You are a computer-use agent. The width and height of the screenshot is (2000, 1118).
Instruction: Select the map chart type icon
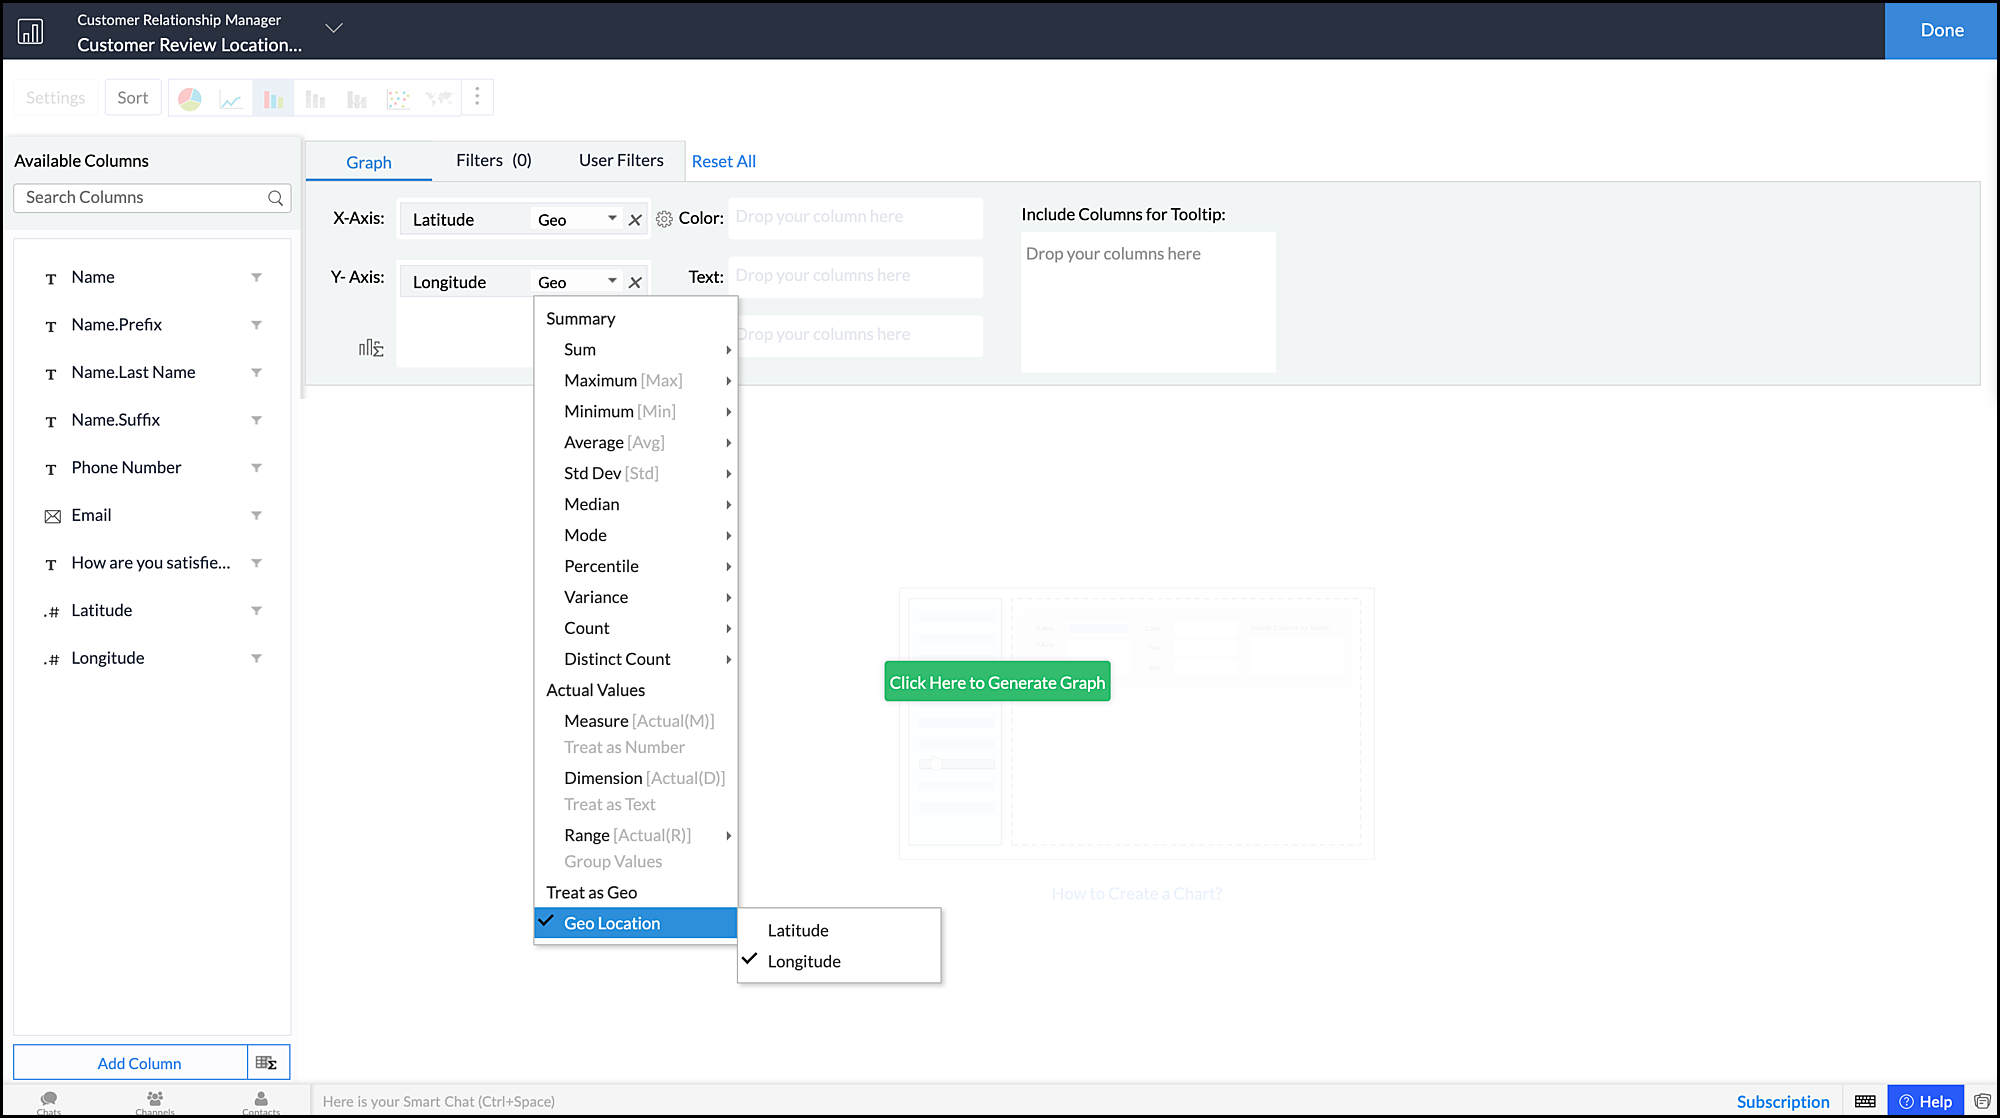tap(438, 98)
